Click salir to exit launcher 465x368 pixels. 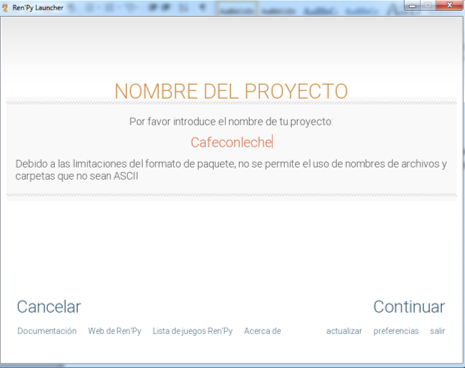click(x=438, y=331)
